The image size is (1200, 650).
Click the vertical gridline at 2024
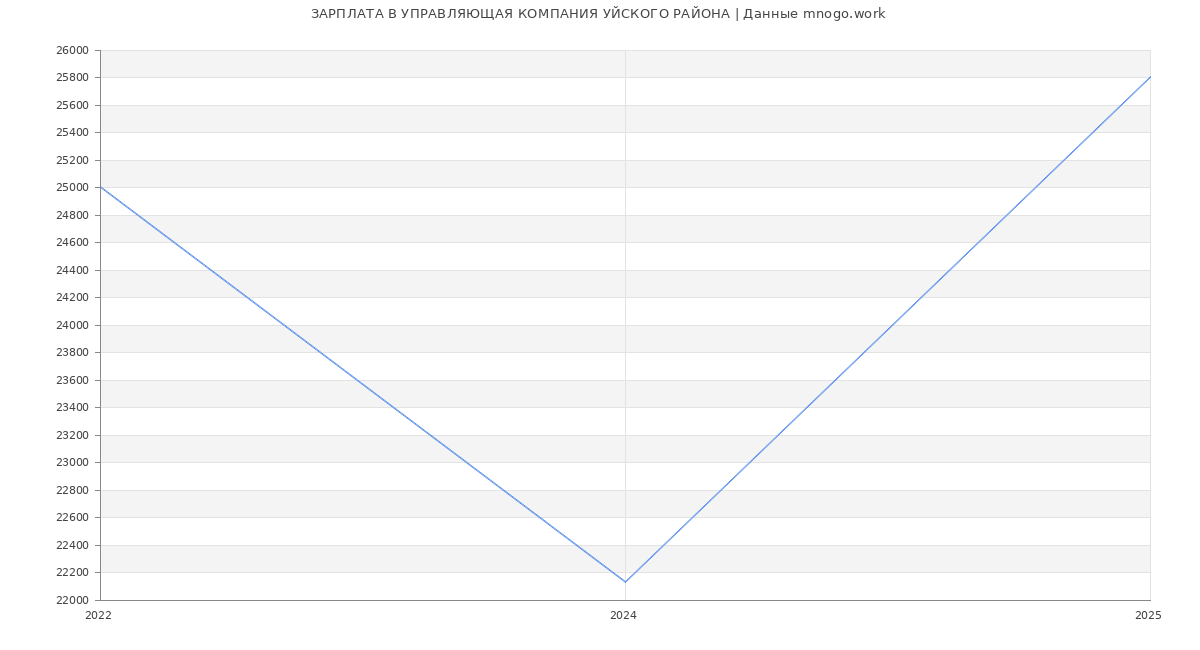coord(625,300)
